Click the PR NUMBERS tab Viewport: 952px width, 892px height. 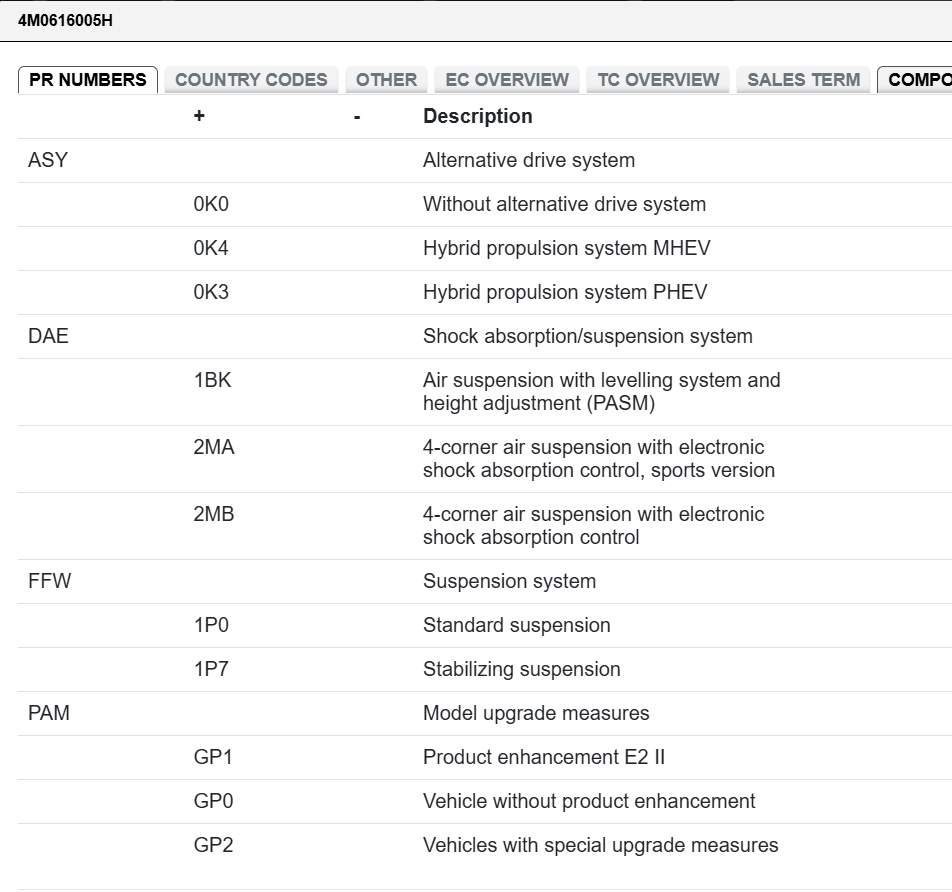(88, 80)
